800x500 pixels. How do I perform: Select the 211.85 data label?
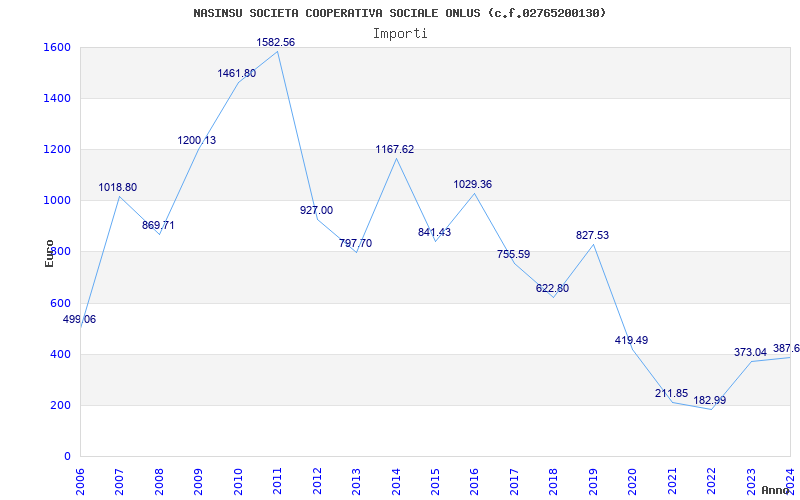coord(672,393)
